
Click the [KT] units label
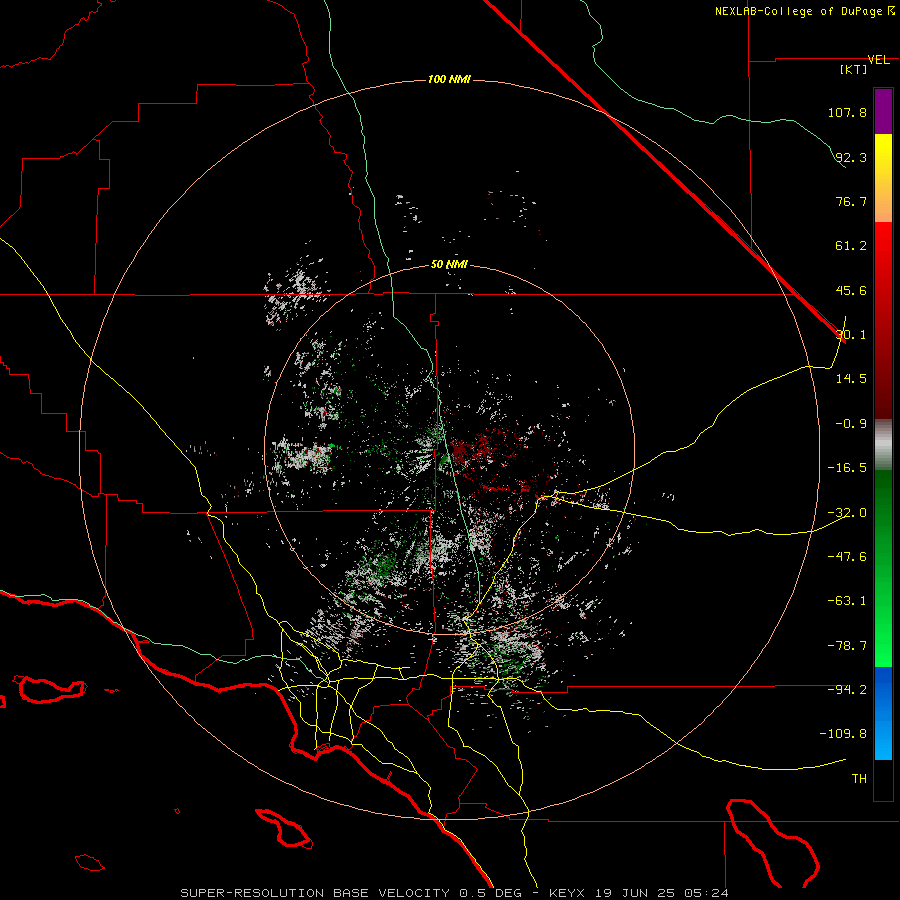854,69
